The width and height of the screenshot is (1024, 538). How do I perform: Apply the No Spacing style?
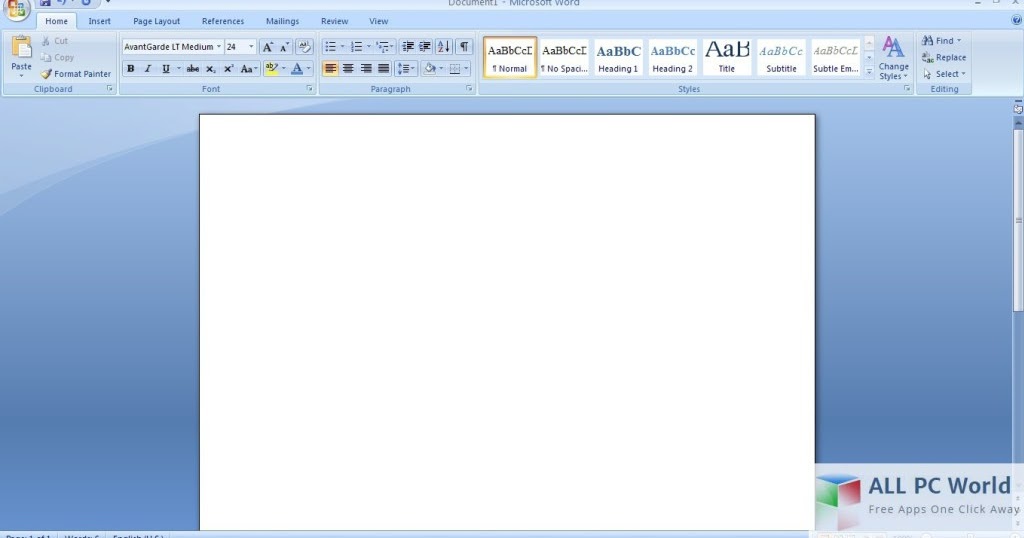[564, 57]
